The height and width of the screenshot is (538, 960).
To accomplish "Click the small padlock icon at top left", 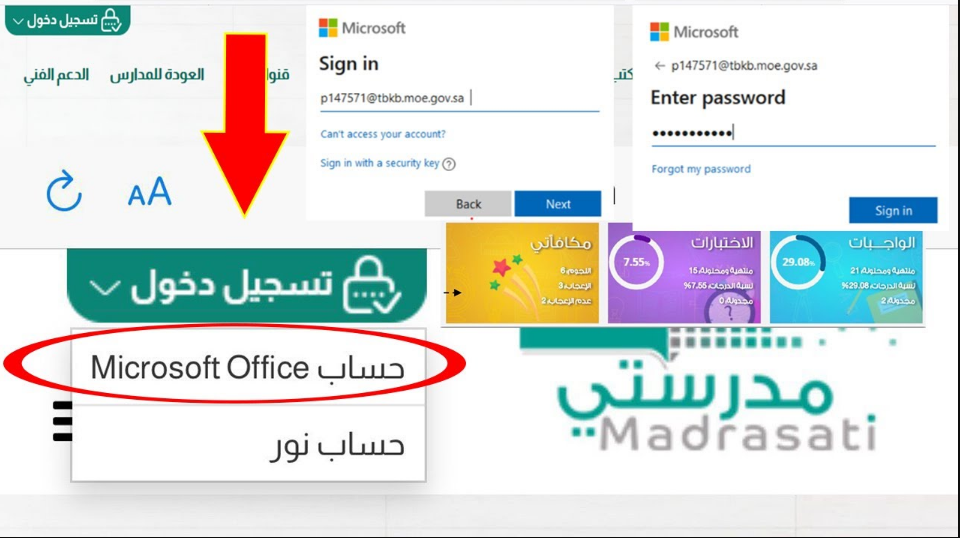I will pos(111,20).
